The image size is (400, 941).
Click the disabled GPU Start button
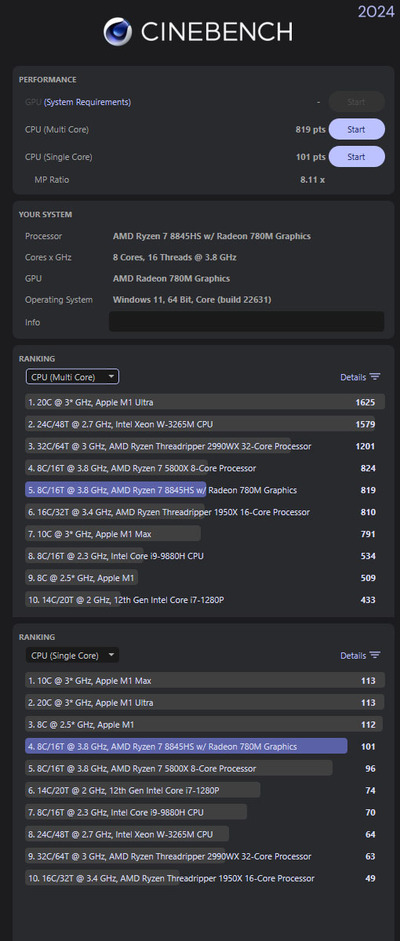click(x=356, y=102)
